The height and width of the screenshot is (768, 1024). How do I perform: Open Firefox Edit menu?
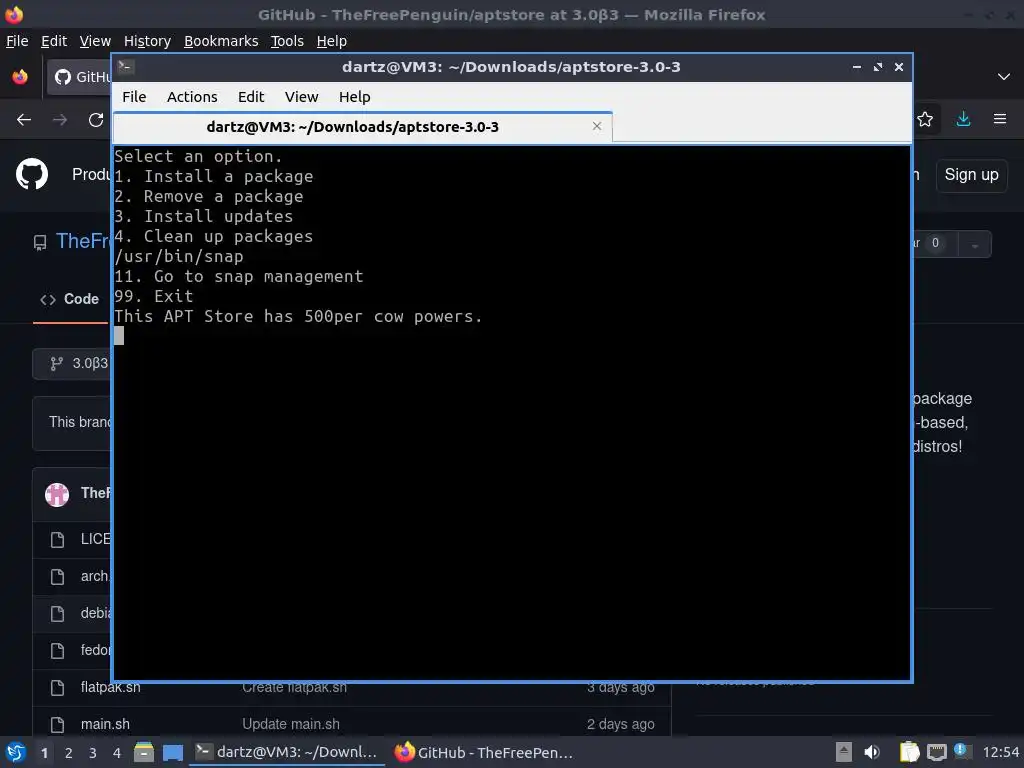(54, 41)
